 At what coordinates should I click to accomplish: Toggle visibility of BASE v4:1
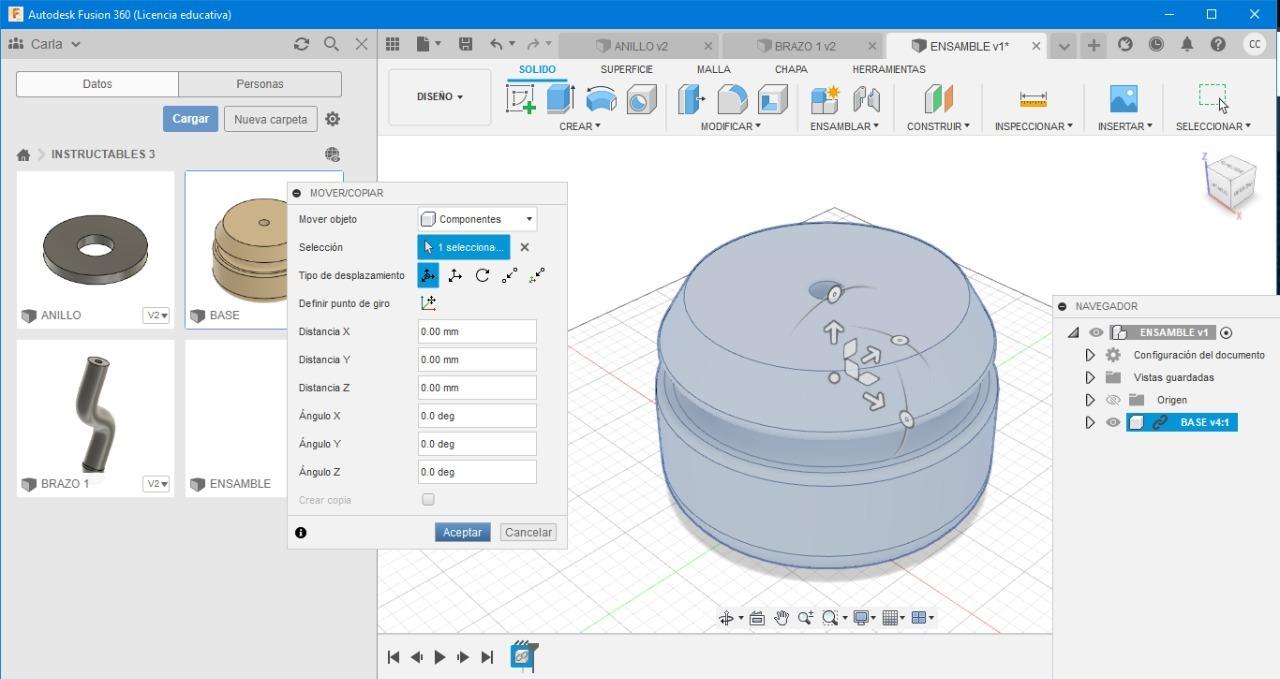1113,422
